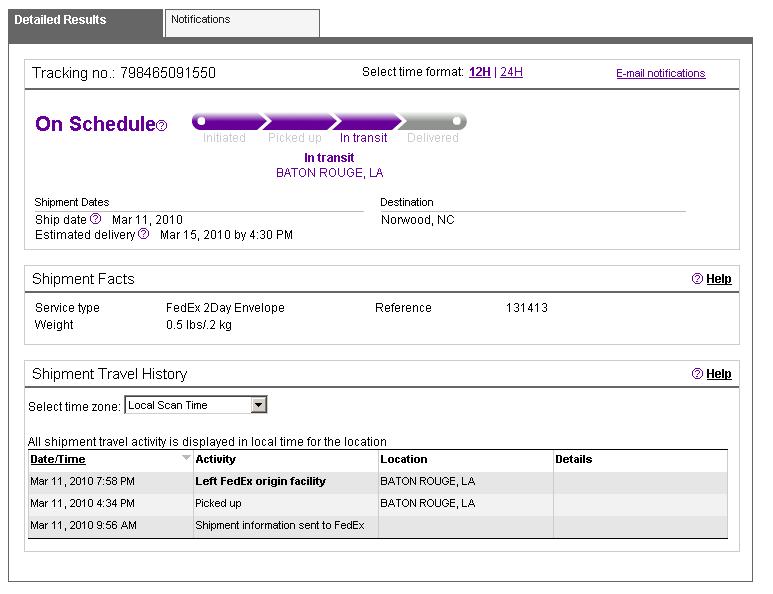Click BATON ROUGE, LA in Left FedEx origin row

(427, 482)
